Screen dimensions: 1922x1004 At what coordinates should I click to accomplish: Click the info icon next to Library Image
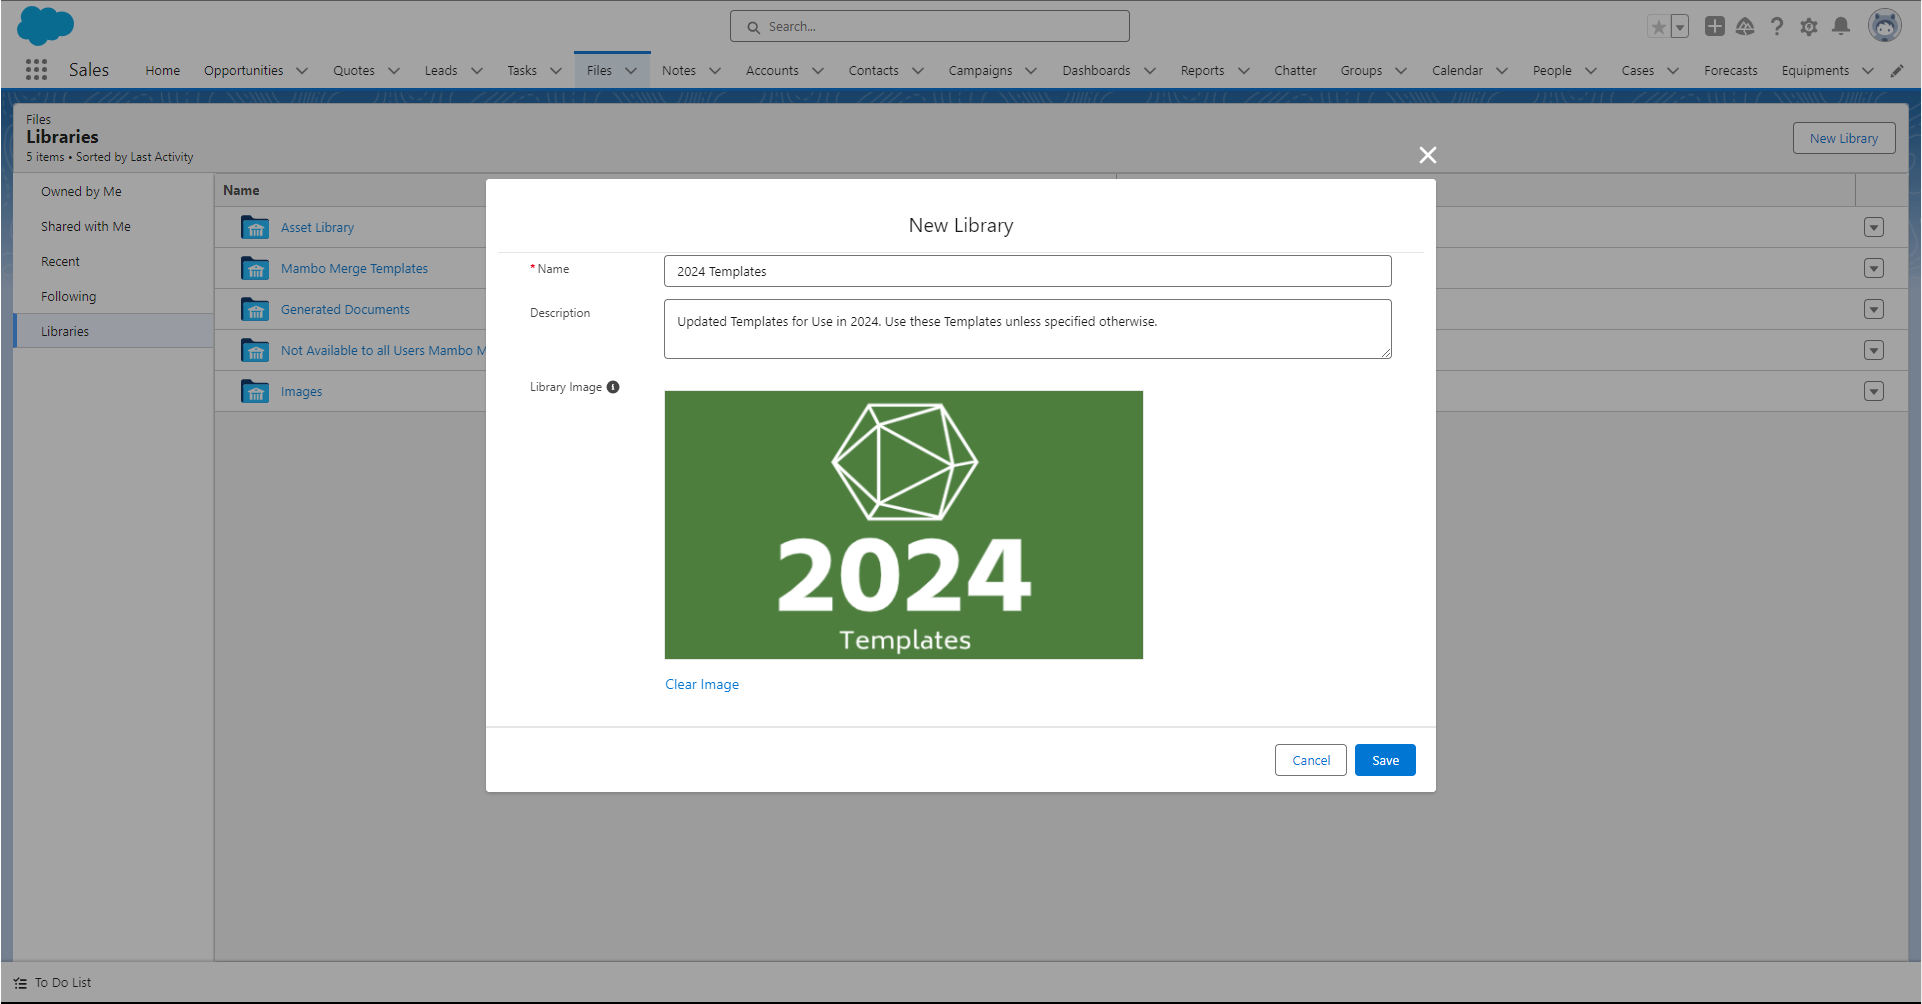[x=613, y=387]
